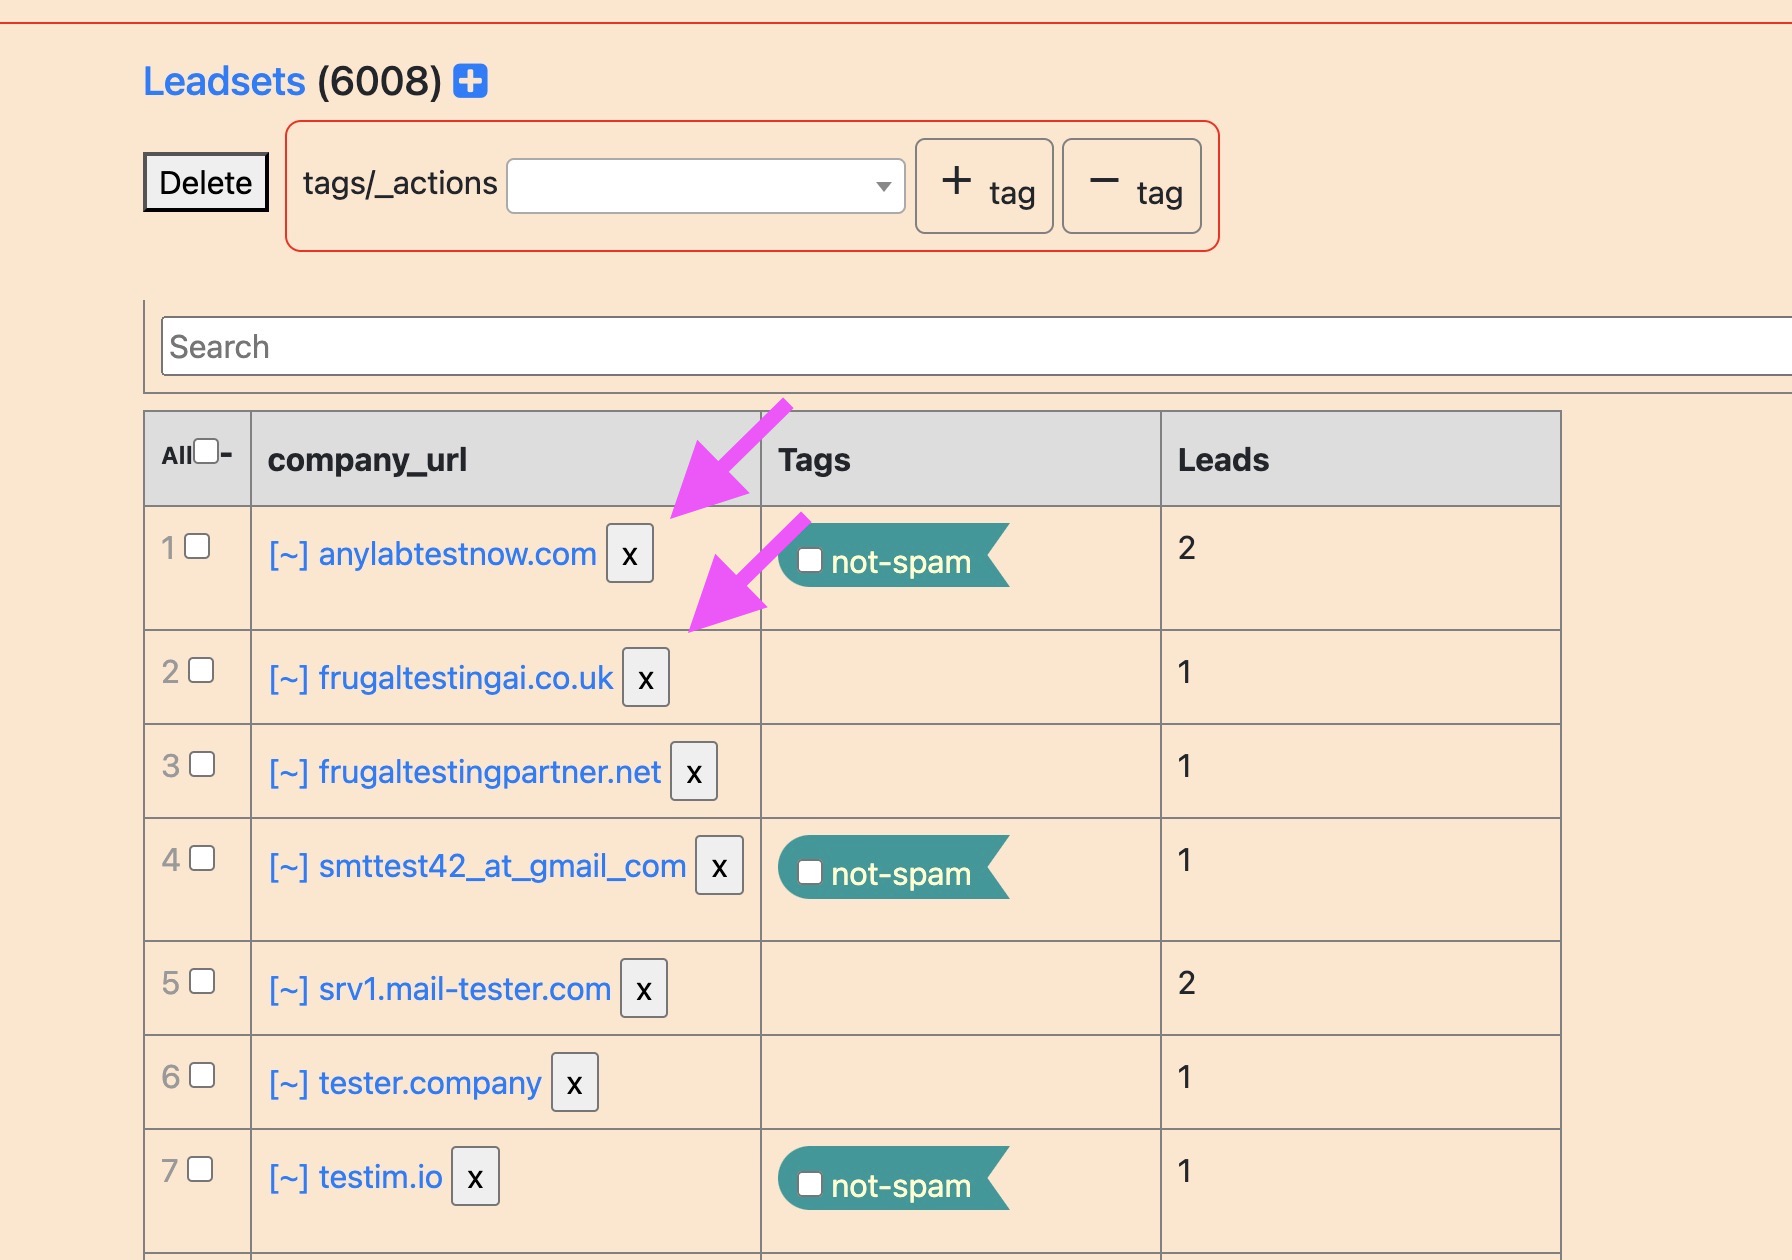The width and height of the screenshot is (1792, 1260).
Task: Click the x button next to smttest42_at_gmail_com
Action: click(720, 865)
